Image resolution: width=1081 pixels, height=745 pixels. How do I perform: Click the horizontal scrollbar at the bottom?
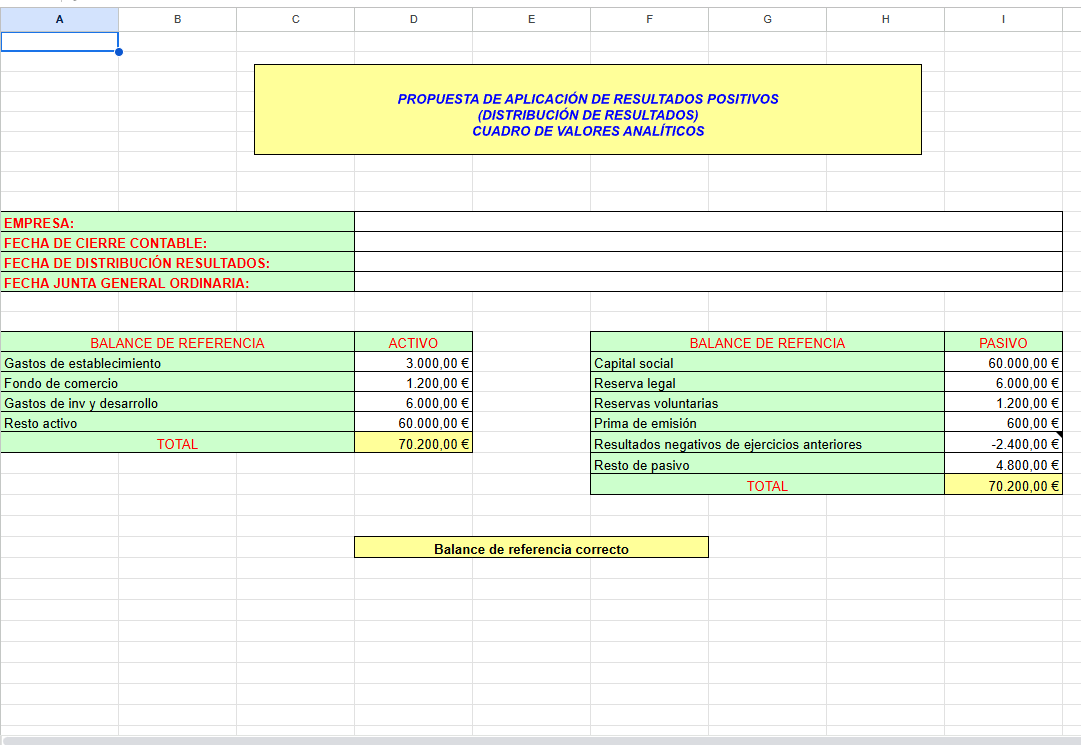540,740
